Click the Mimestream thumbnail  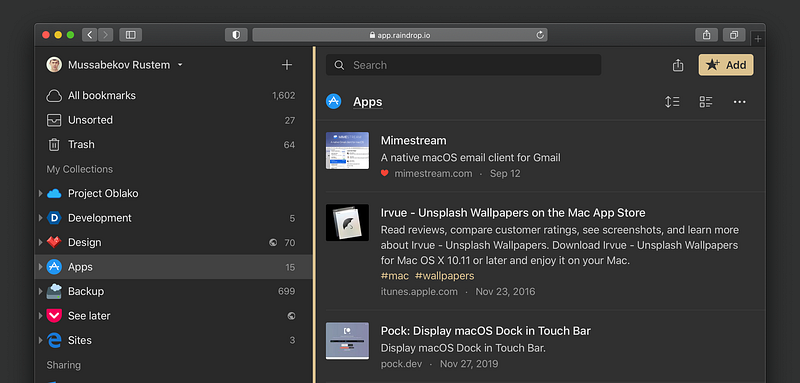[x=347, y=150]
